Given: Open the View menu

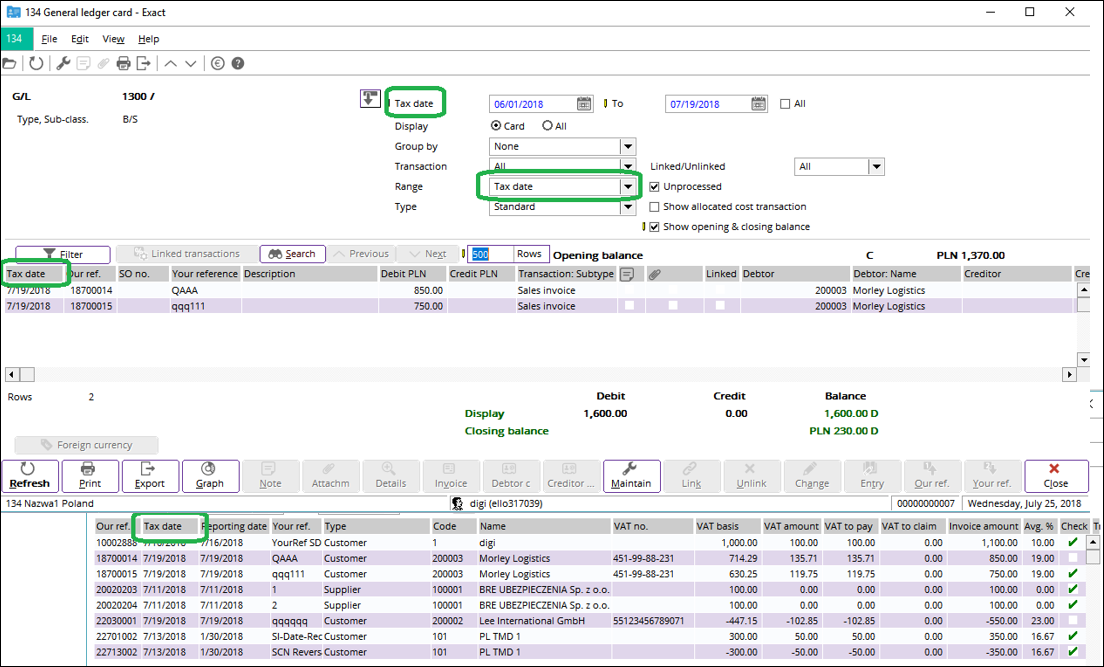Looking at the screenshot, I should [x=113, y=39].
